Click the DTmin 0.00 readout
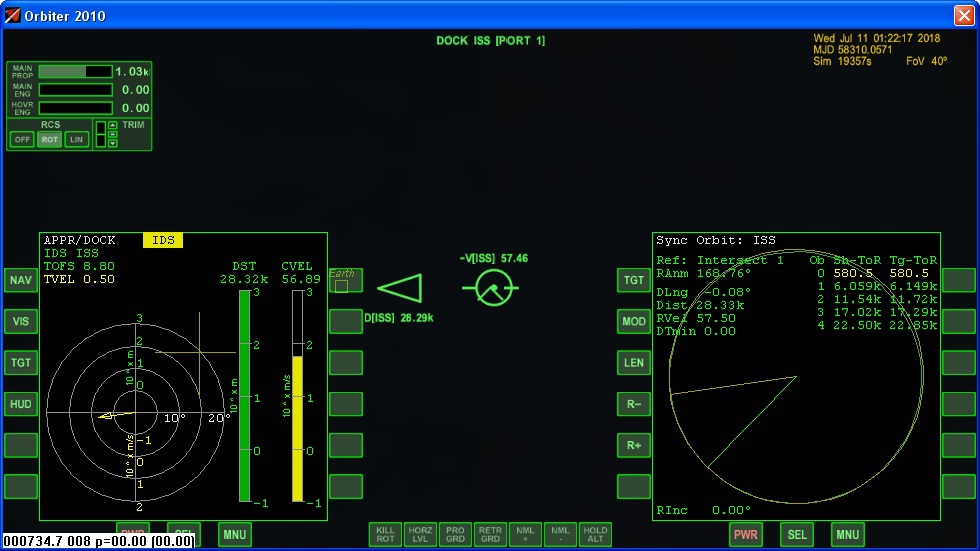The image size is (980, 551). (x=696, y=332)
